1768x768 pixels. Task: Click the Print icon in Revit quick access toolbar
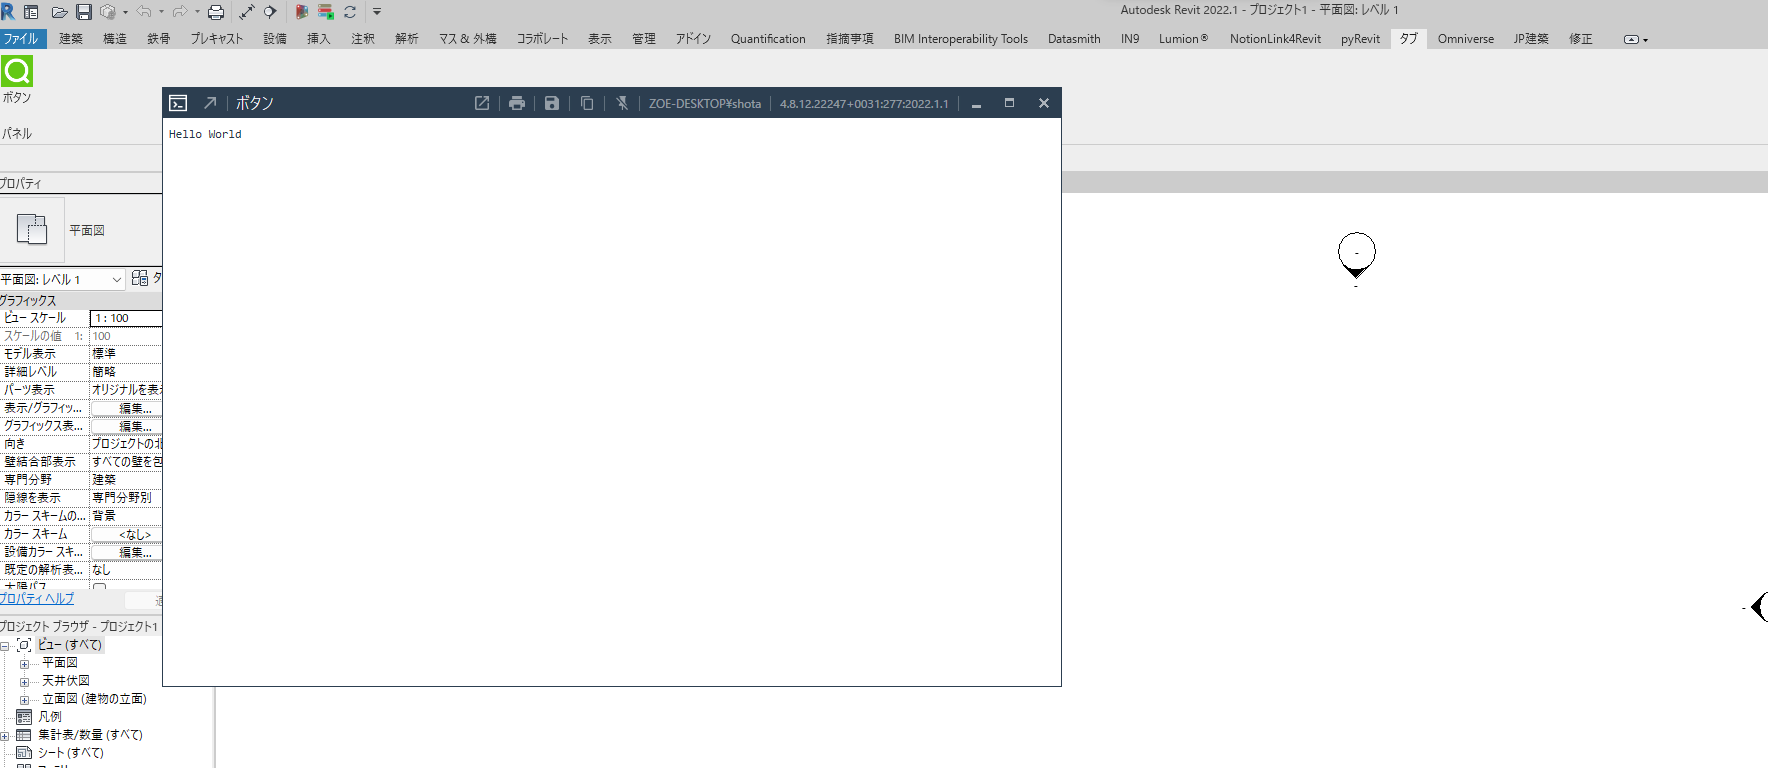pyautogui.click(x=215, y=12)
